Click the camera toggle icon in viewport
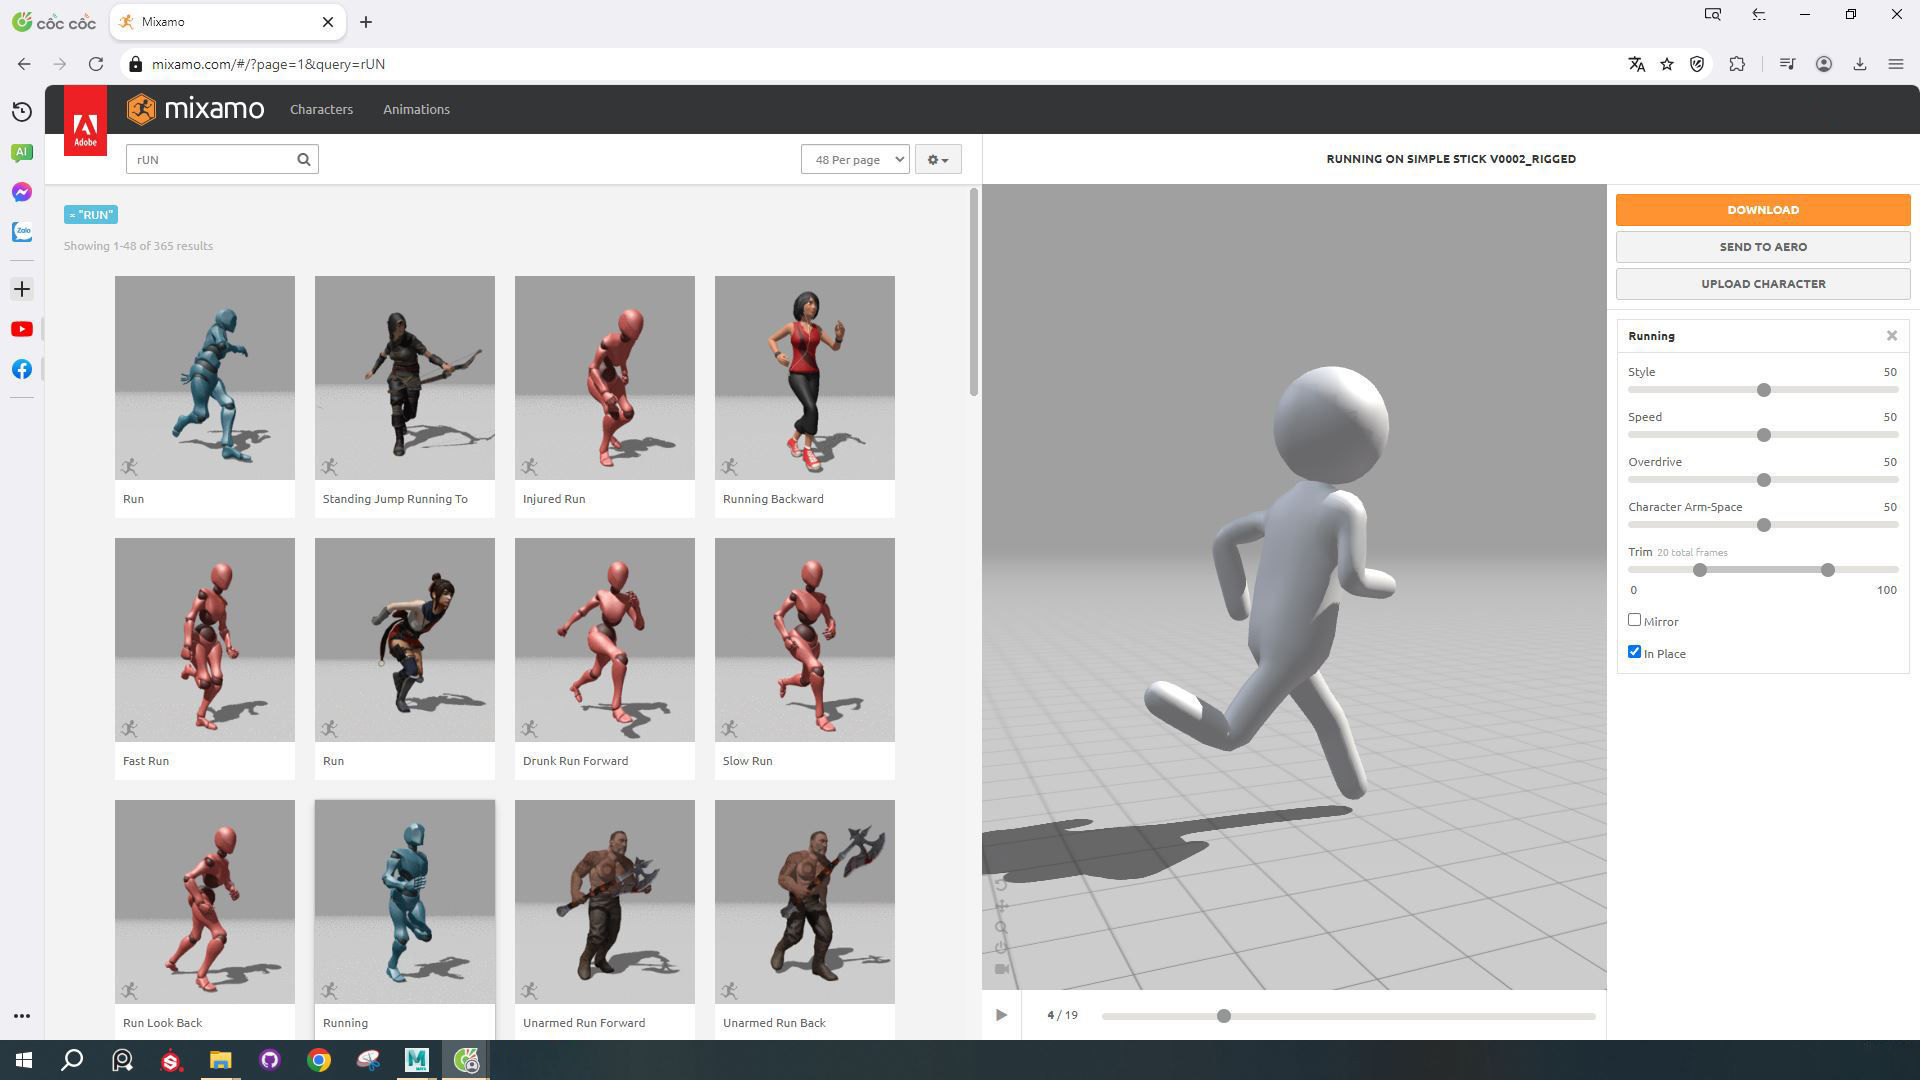Viewport: 1920px width, 1080px height. click(x=1001, y=969)
